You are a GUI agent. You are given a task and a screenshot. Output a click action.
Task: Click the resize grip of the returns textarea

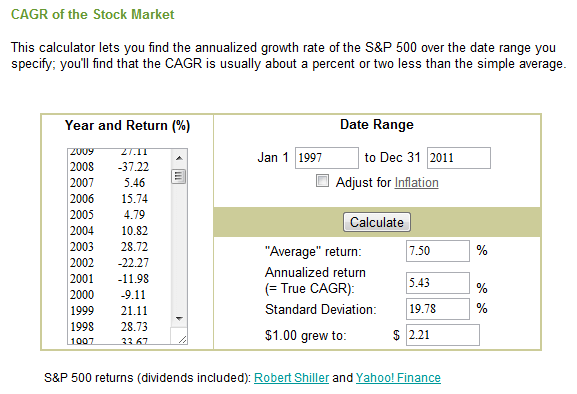pos(183,340)
